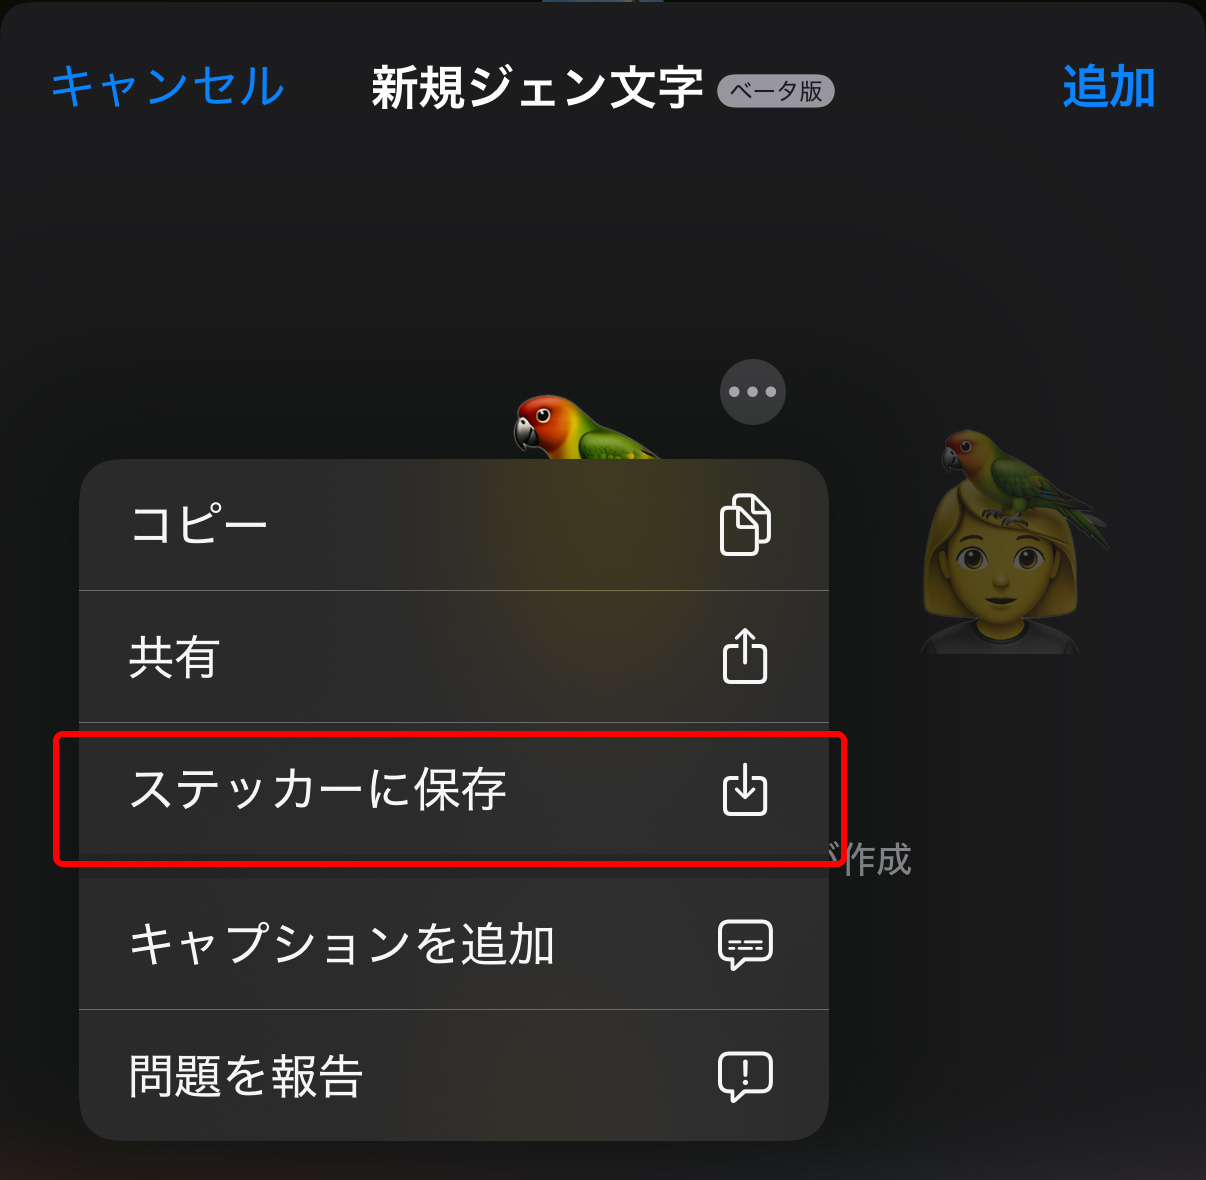Select コピー from the context menu
Screen dimensions: 1206x1180
coord(454,525)
